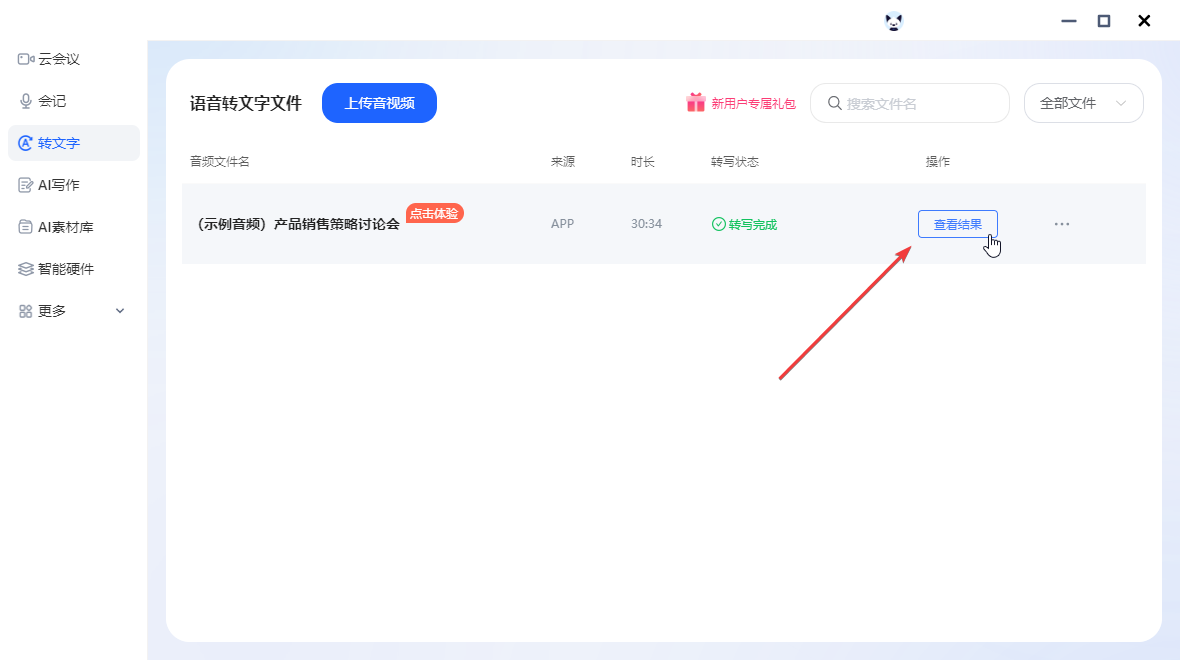Open the panda avatar profile icon
The width and height of the screenshot is (1180, 660).
(893, 21)
